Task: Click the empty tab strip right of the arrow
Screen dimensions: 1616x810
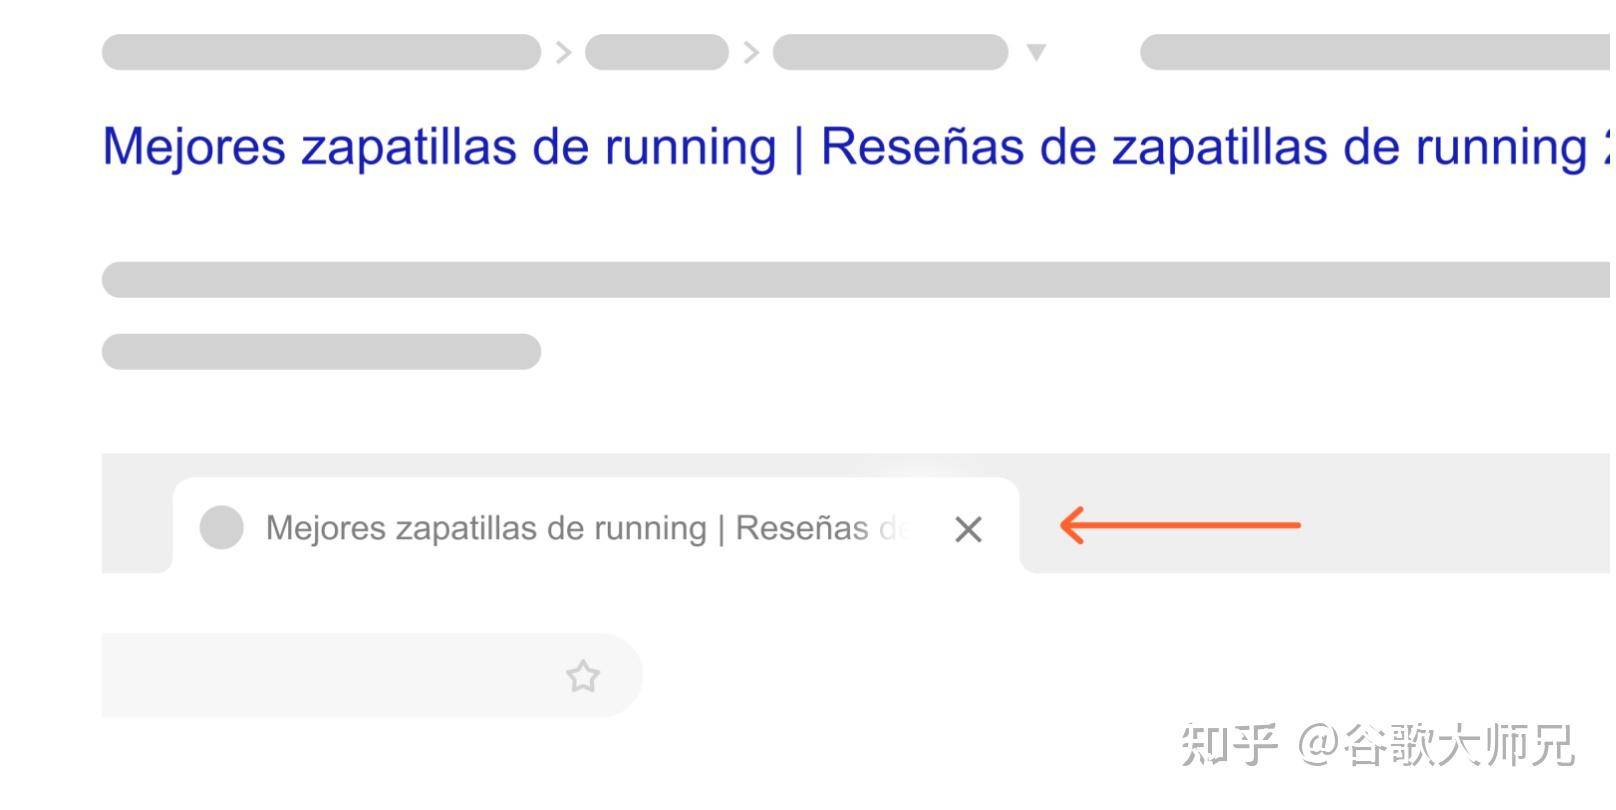Action: pyautogui.click(x=1460, y=514)
